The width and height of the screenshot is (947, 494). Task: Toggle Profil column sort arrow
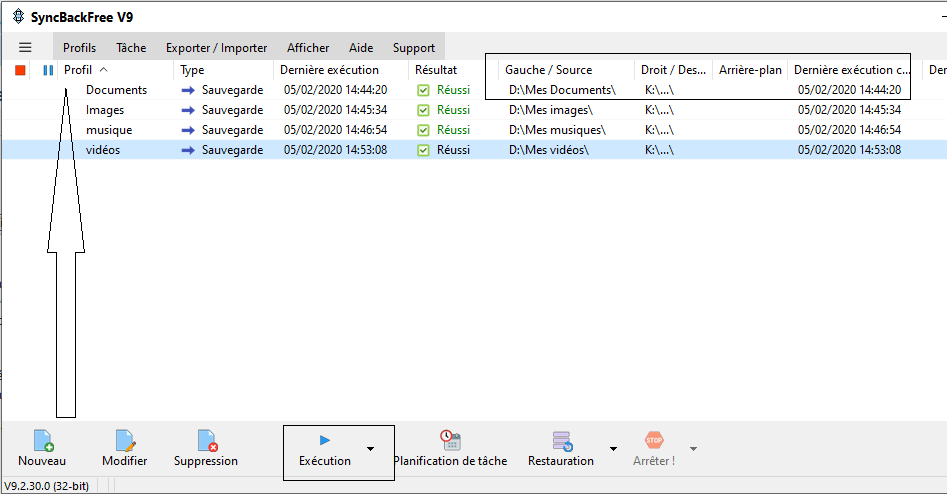point(103,69)
